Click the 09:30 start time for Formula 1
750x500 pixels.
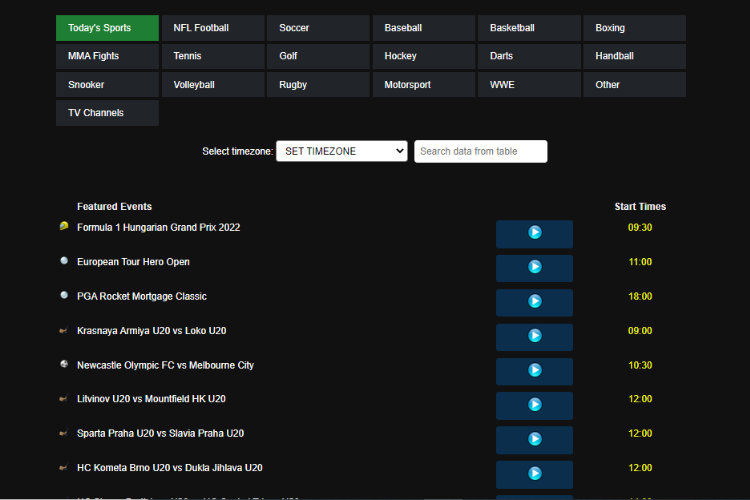(x=640, y=227)
